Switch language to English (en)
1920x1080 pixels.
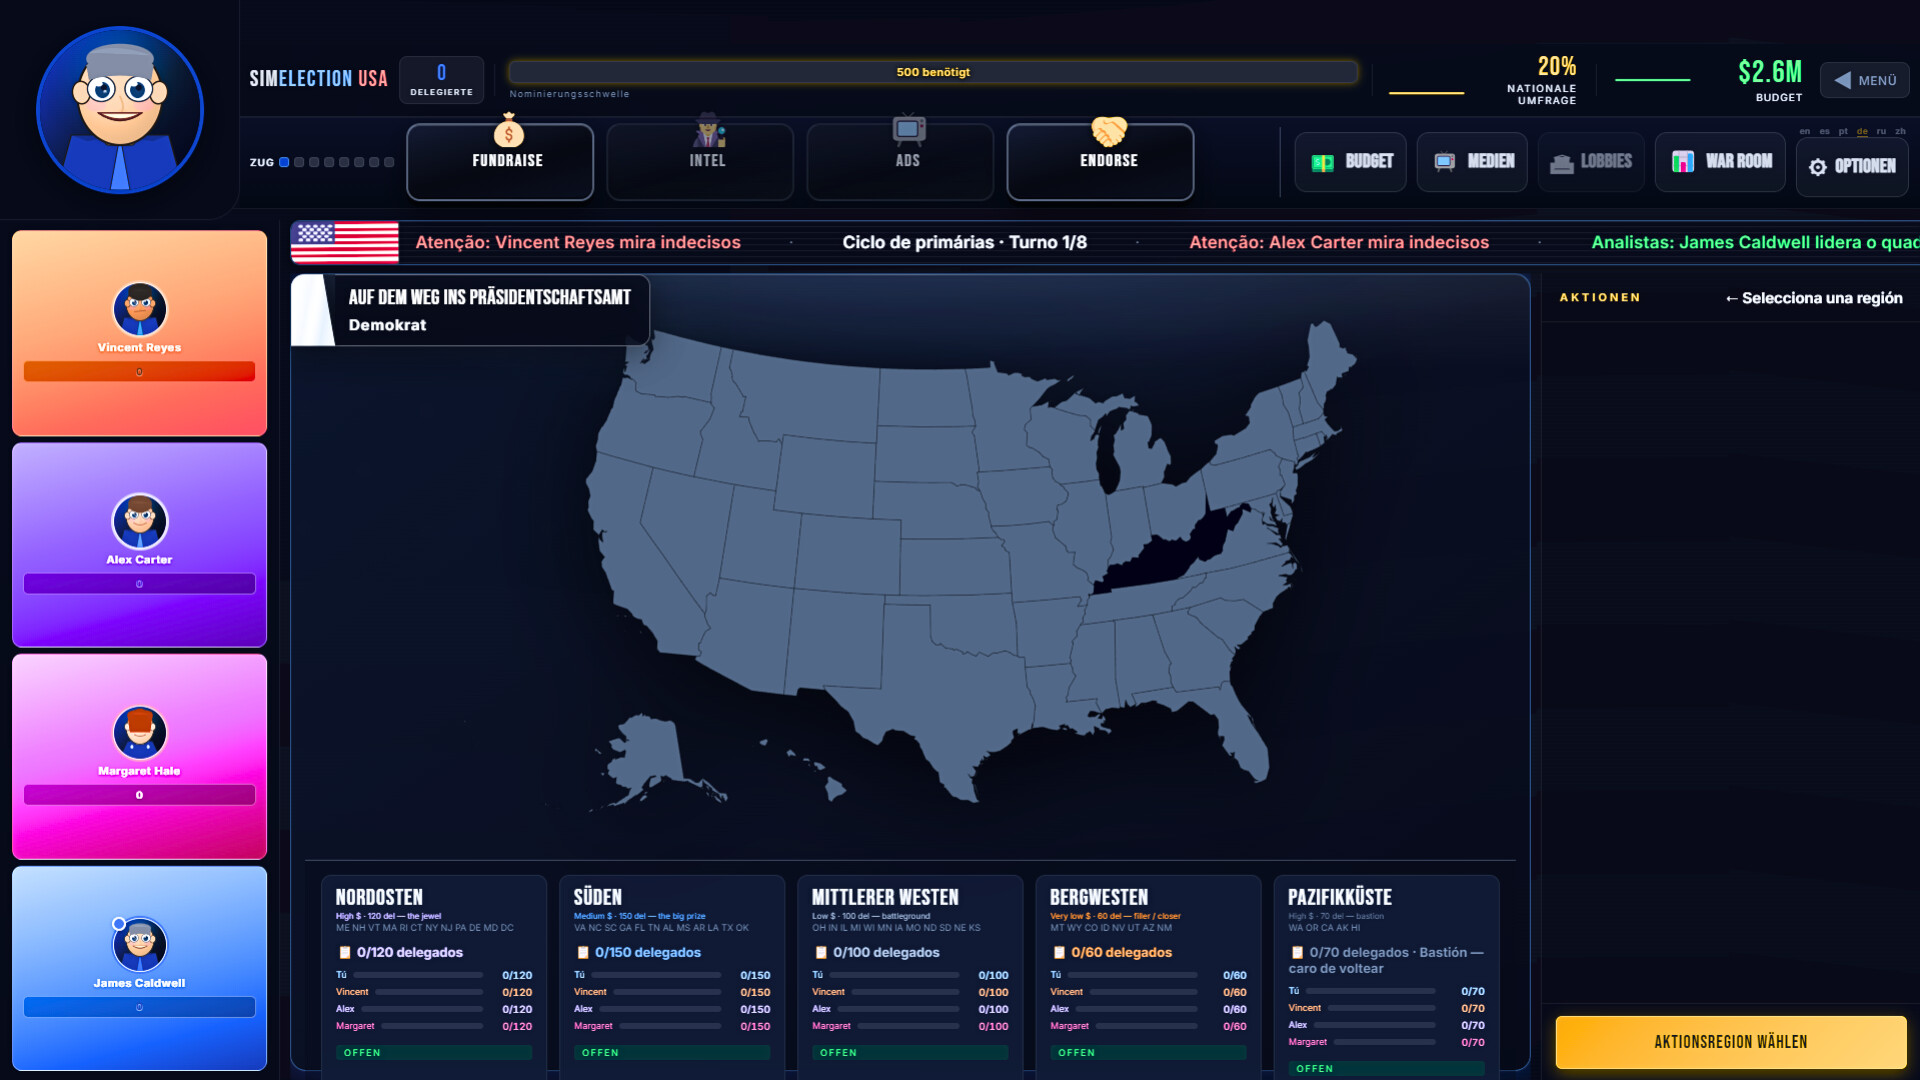(1805, 131)
